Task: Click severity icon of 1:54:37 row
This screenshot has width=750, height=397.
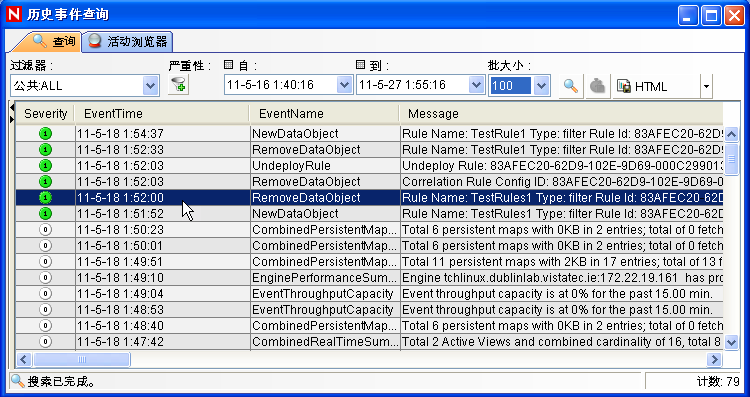Action: point(45,134)
